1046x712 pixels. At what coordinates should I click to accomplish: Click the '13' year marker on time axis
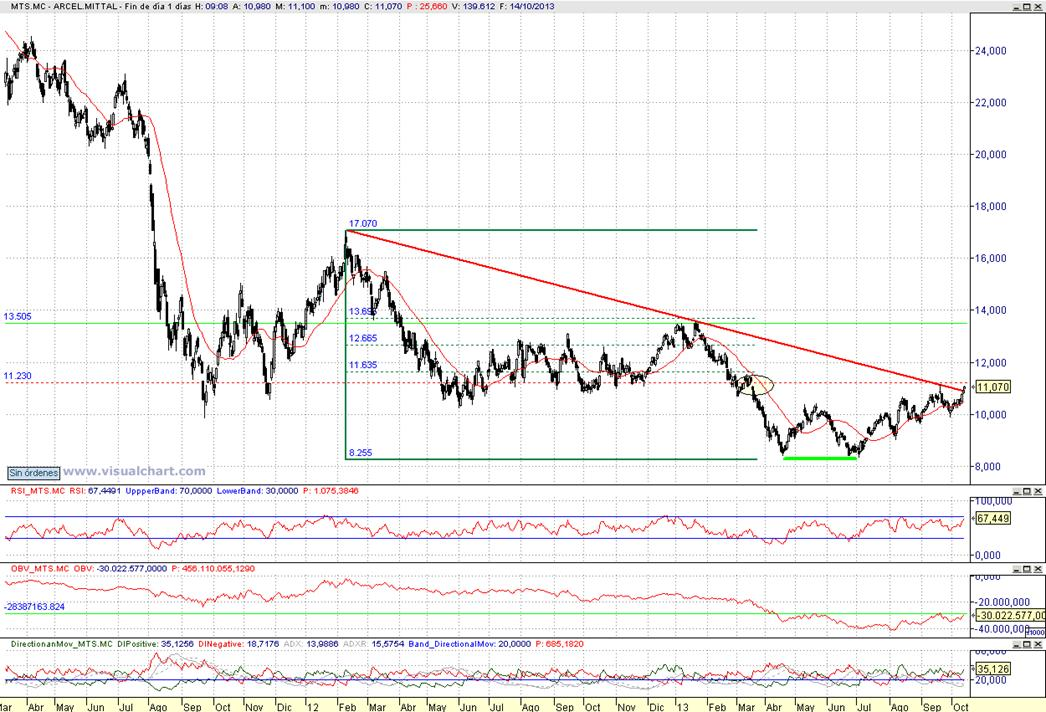pos(681,707)
